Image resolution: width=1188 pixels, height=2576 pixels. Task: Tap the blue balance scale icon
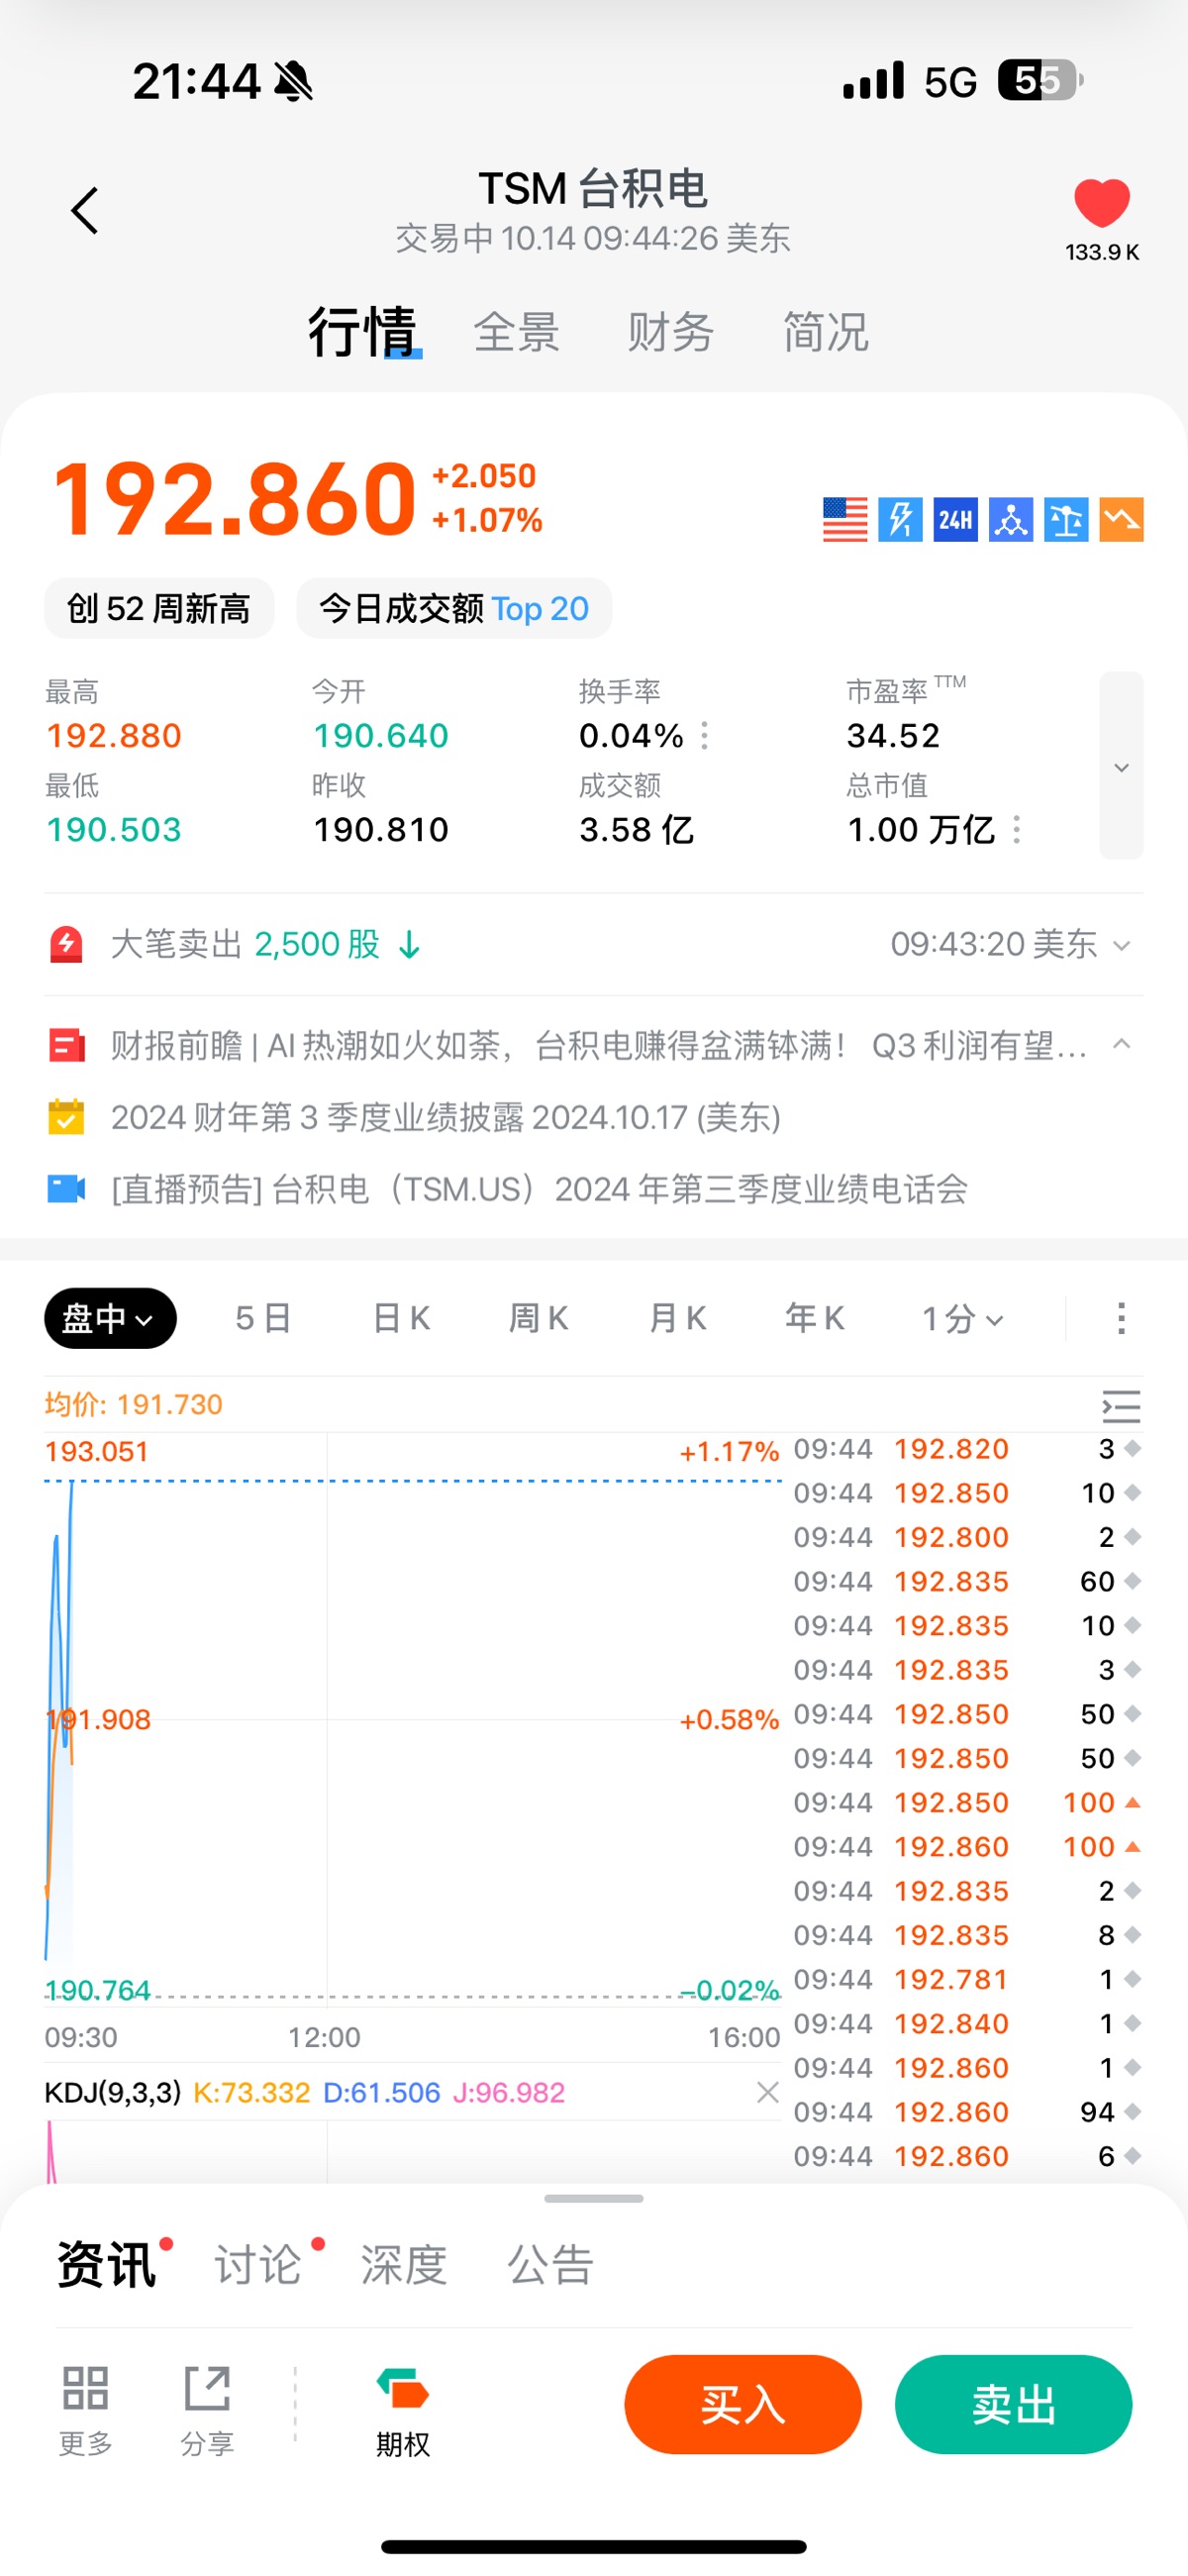tap(1066, 519)
